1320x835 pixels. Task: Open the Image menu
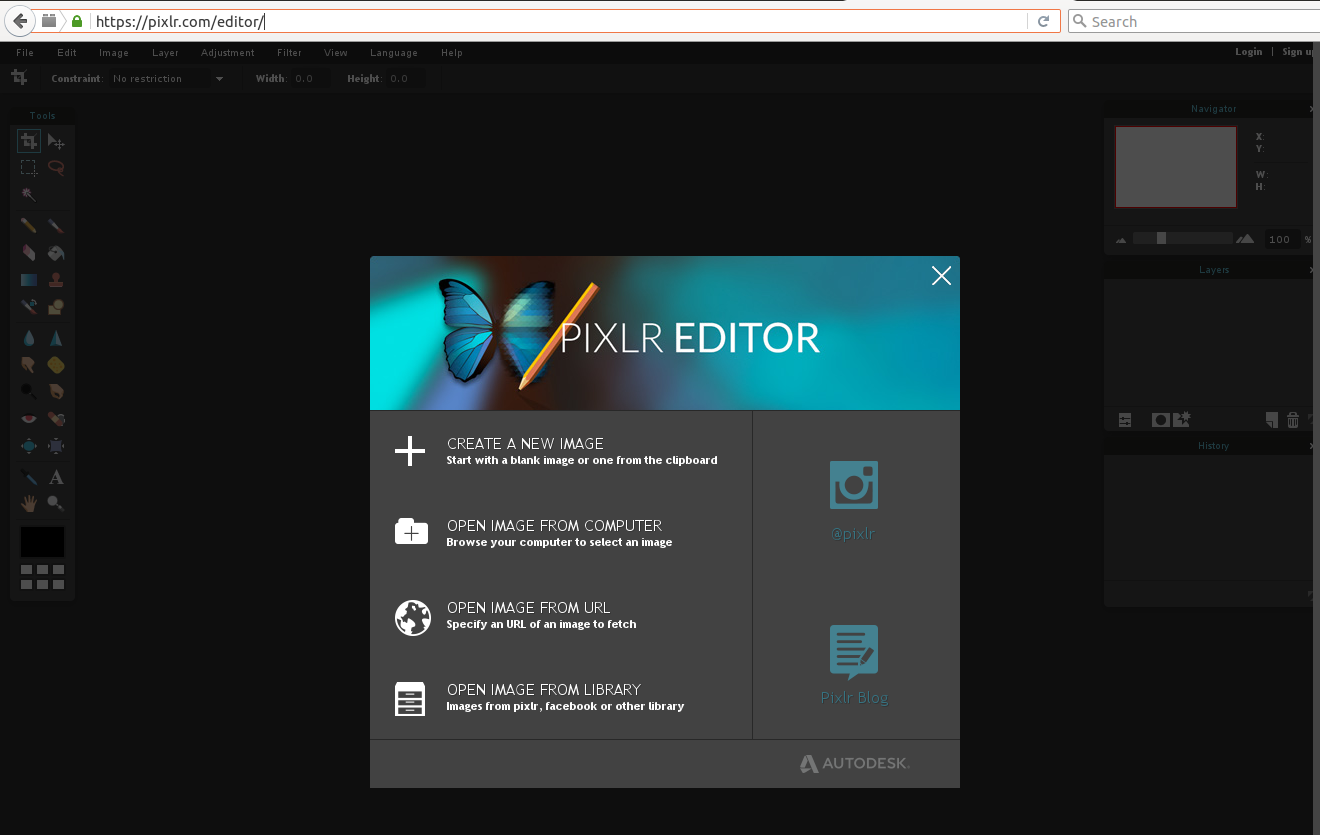tap(114, 53)
